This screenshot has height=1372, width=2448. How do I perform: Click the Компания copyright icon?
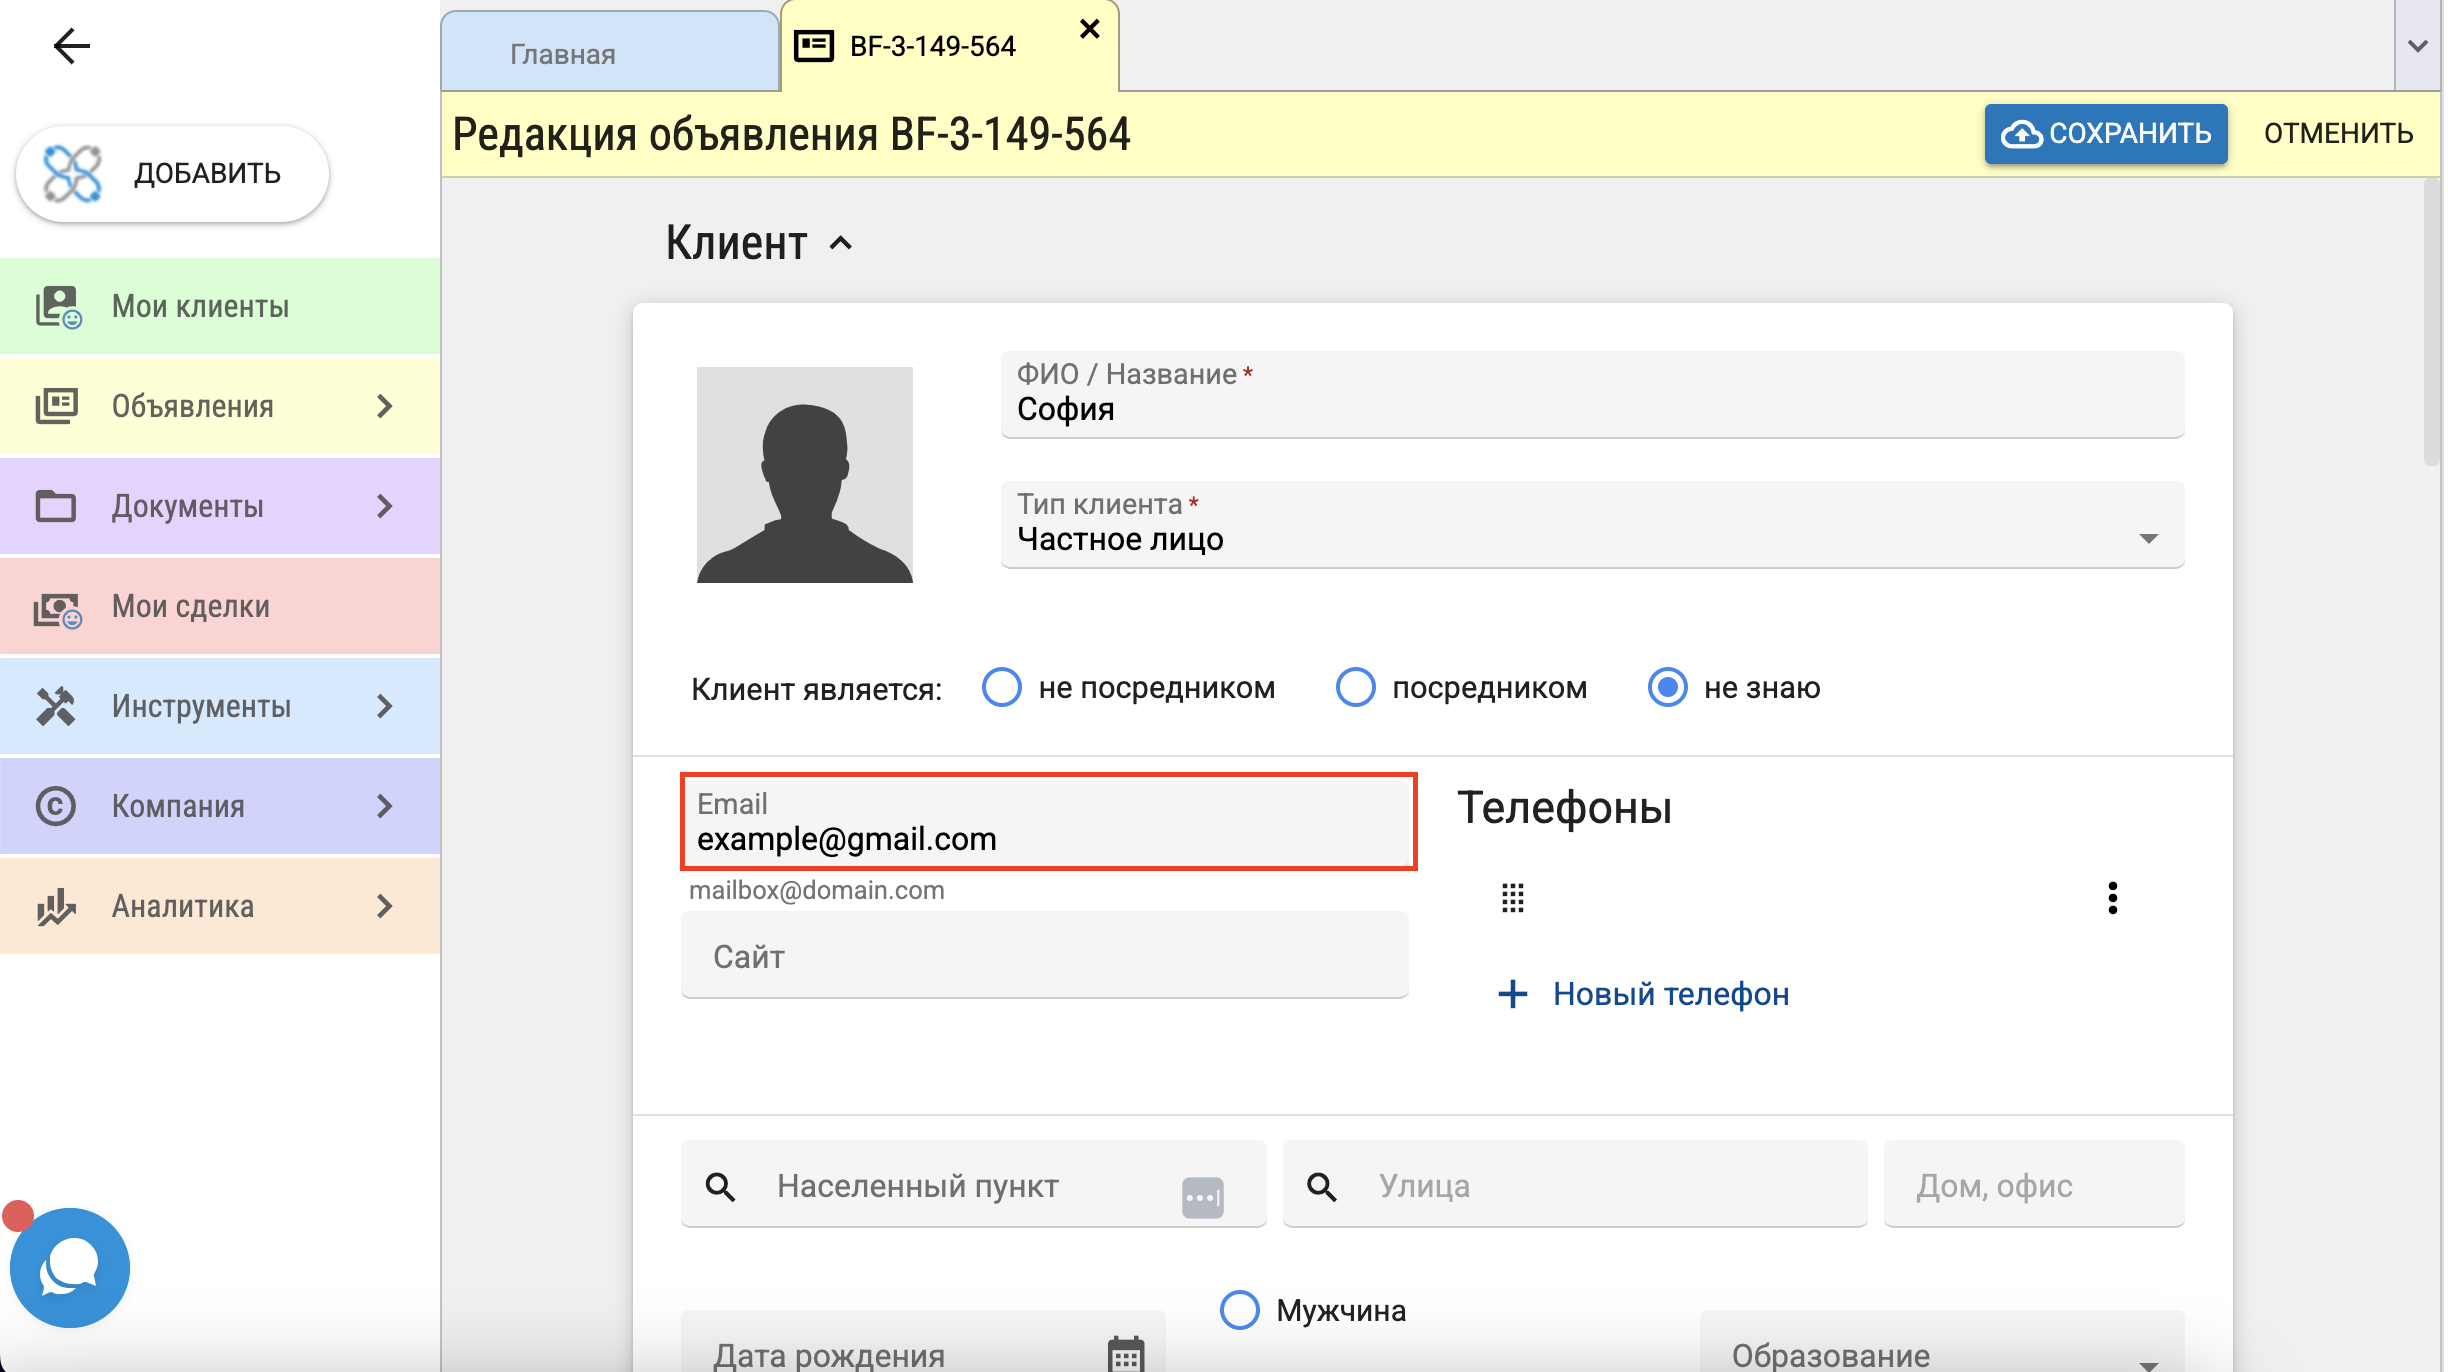(56, 806)
